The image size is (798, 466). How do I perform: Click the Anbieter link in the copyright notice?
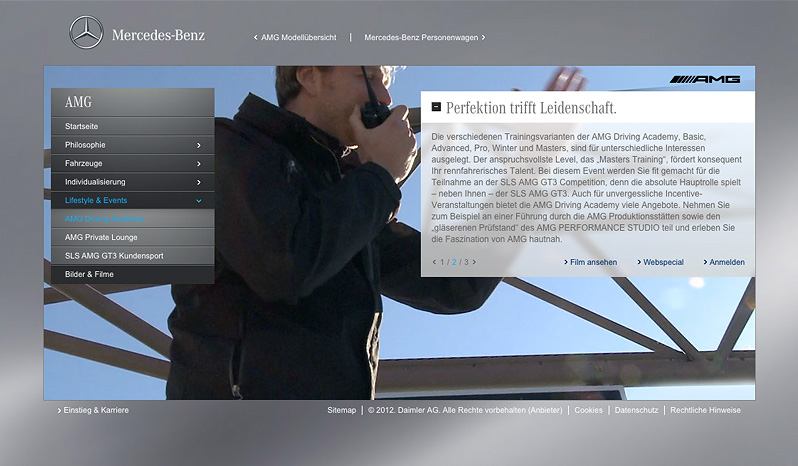coord(545,410)
